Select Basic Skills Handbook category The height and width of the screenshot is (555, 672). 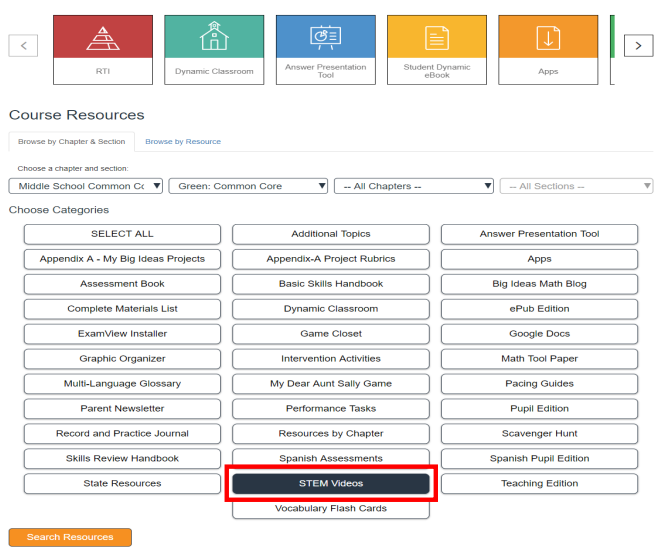point(331,284)
